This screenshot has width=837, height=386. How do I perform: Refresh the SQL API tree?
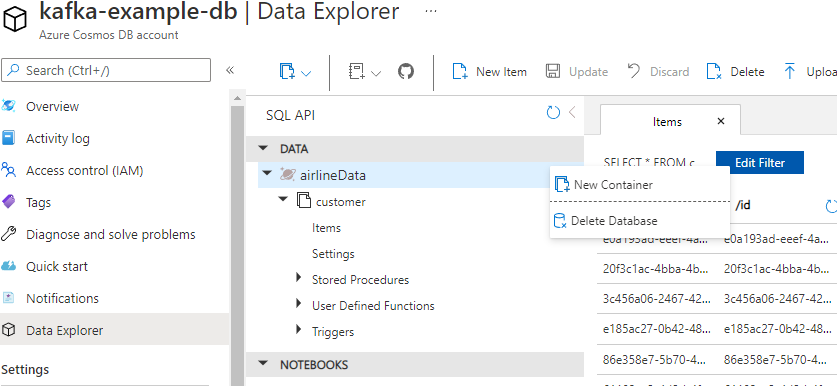[x=553, y=113]
